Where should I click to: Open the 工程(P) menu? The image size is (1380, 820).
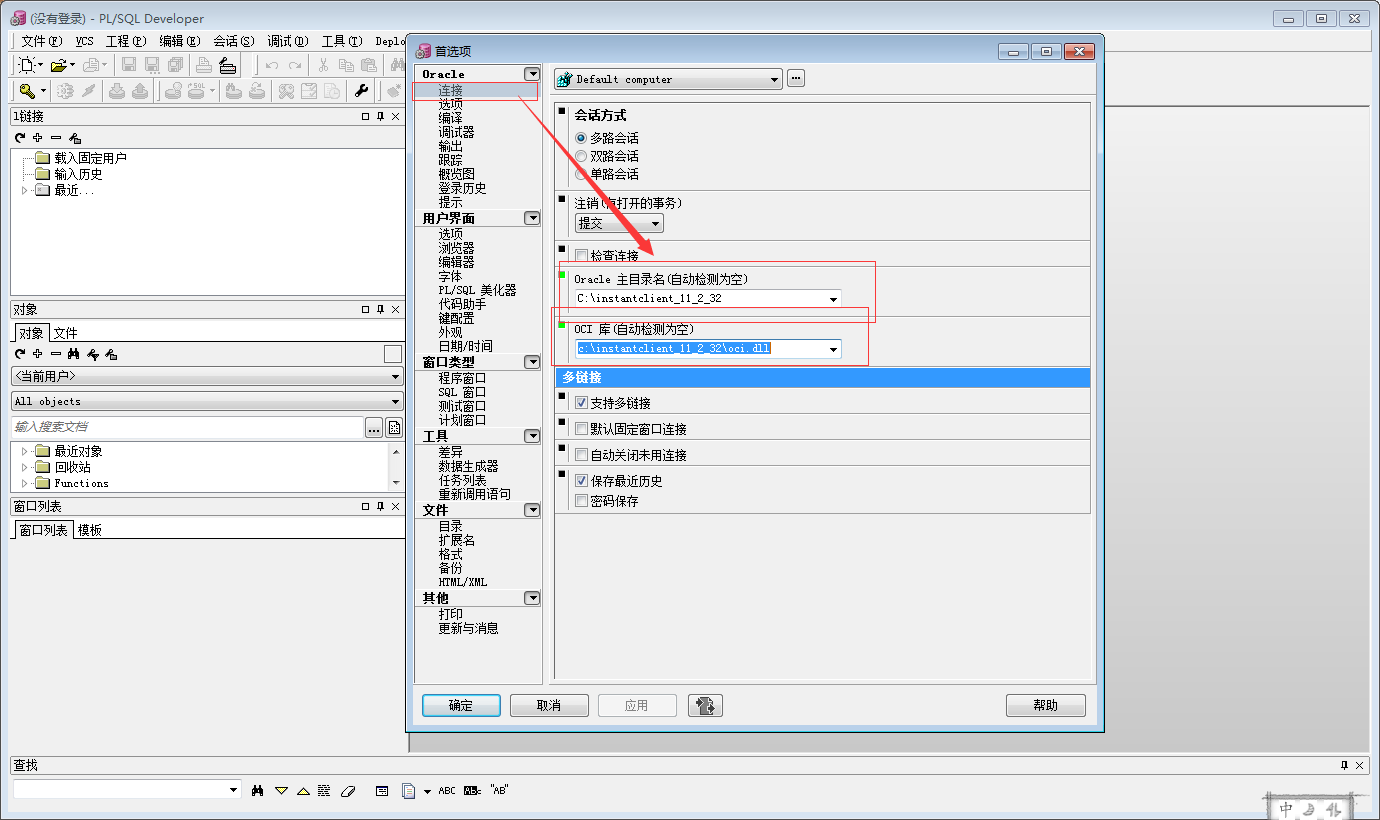pos(126,41)
